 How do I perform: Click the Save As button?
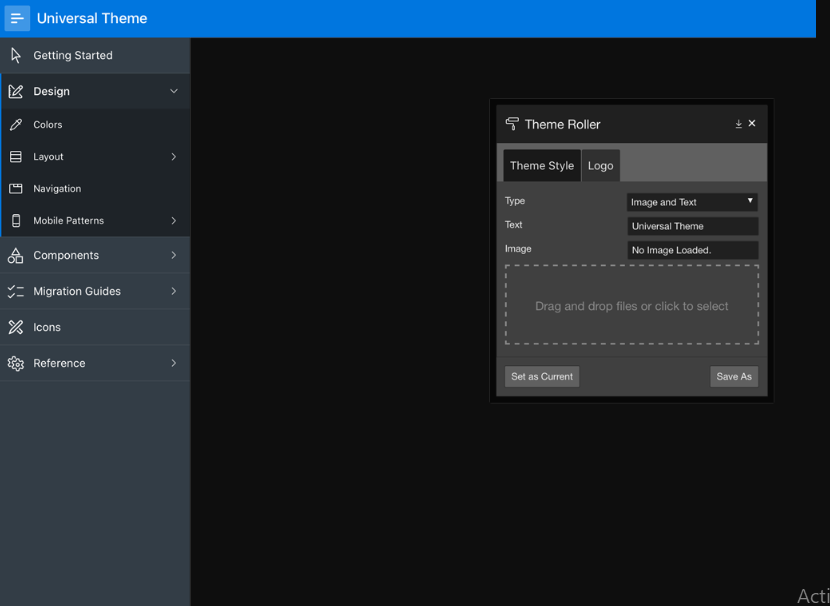pyautogui.click(x=734, y=377)
